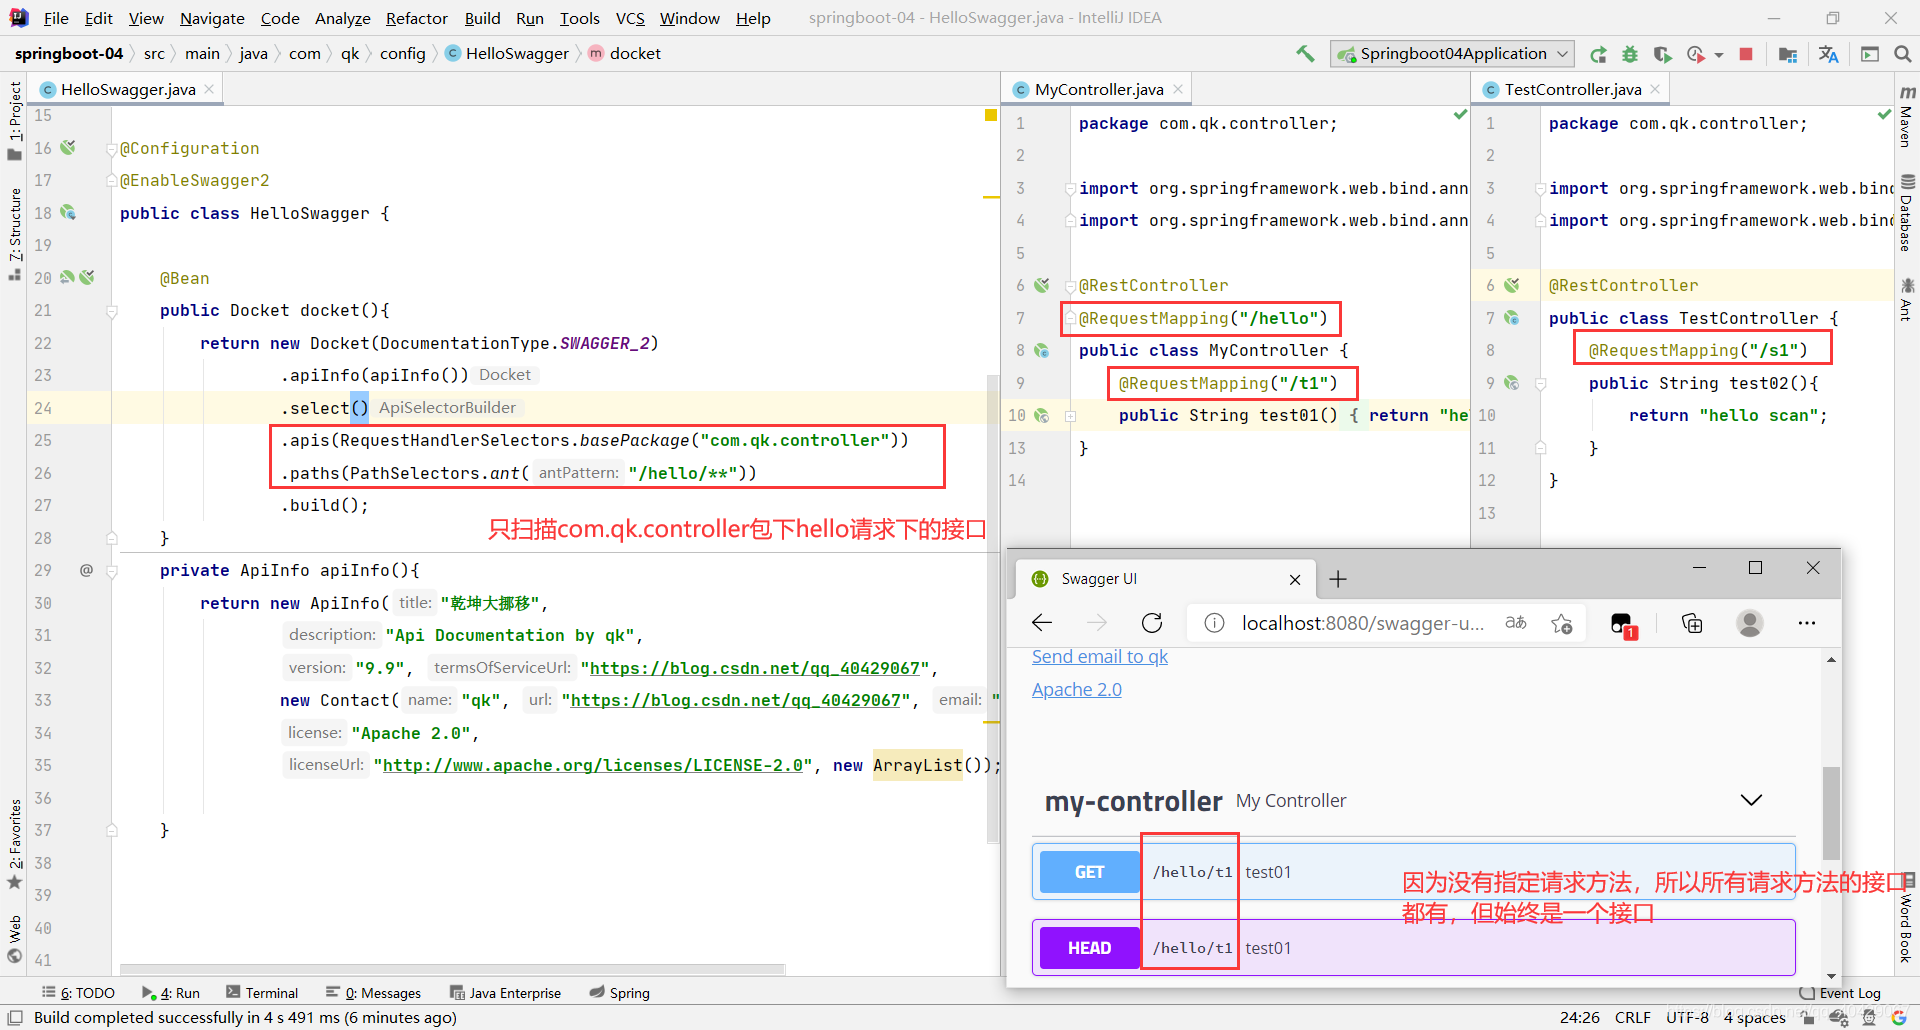
Task: Click the run with profiler icon
Action: (1695, 54)
